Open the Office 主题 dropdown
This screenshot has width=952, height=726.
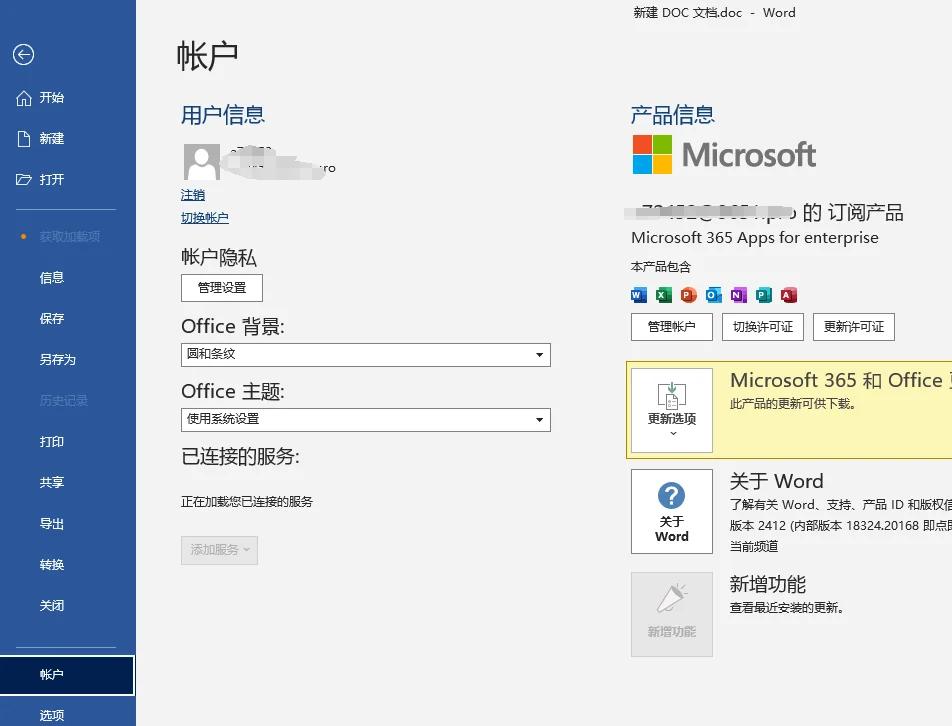(366, 420)
